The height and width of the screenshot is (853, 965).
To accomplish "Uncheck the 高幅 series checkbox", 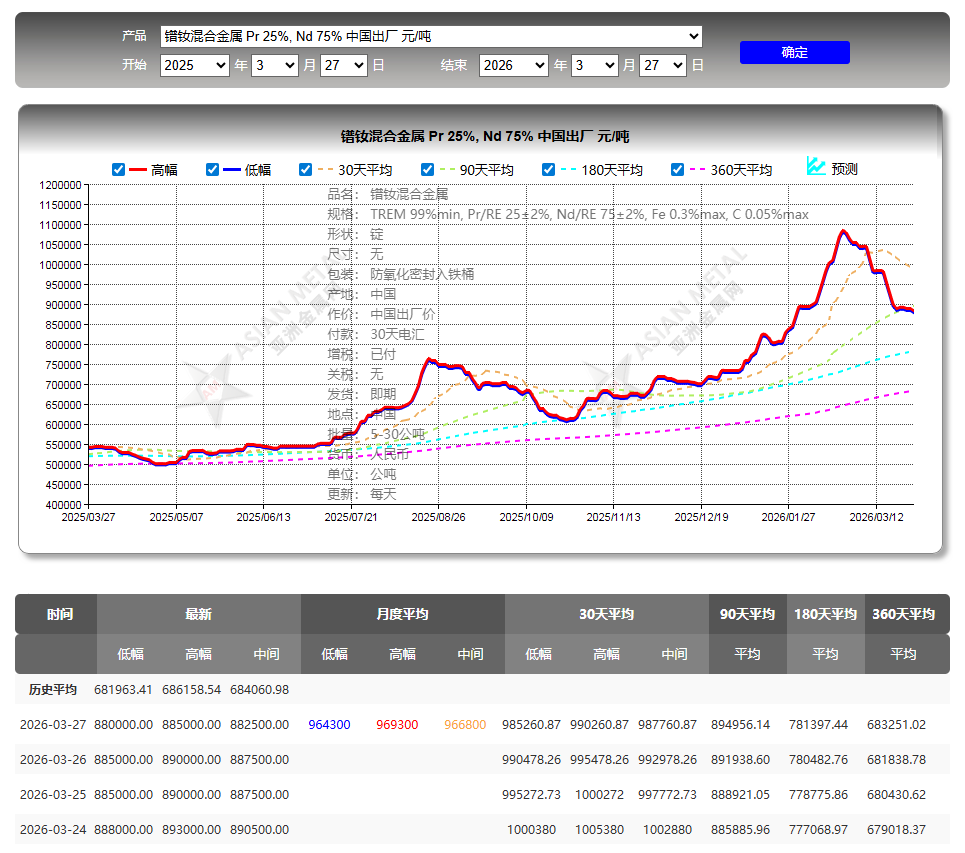I will (x=119, y=170).
